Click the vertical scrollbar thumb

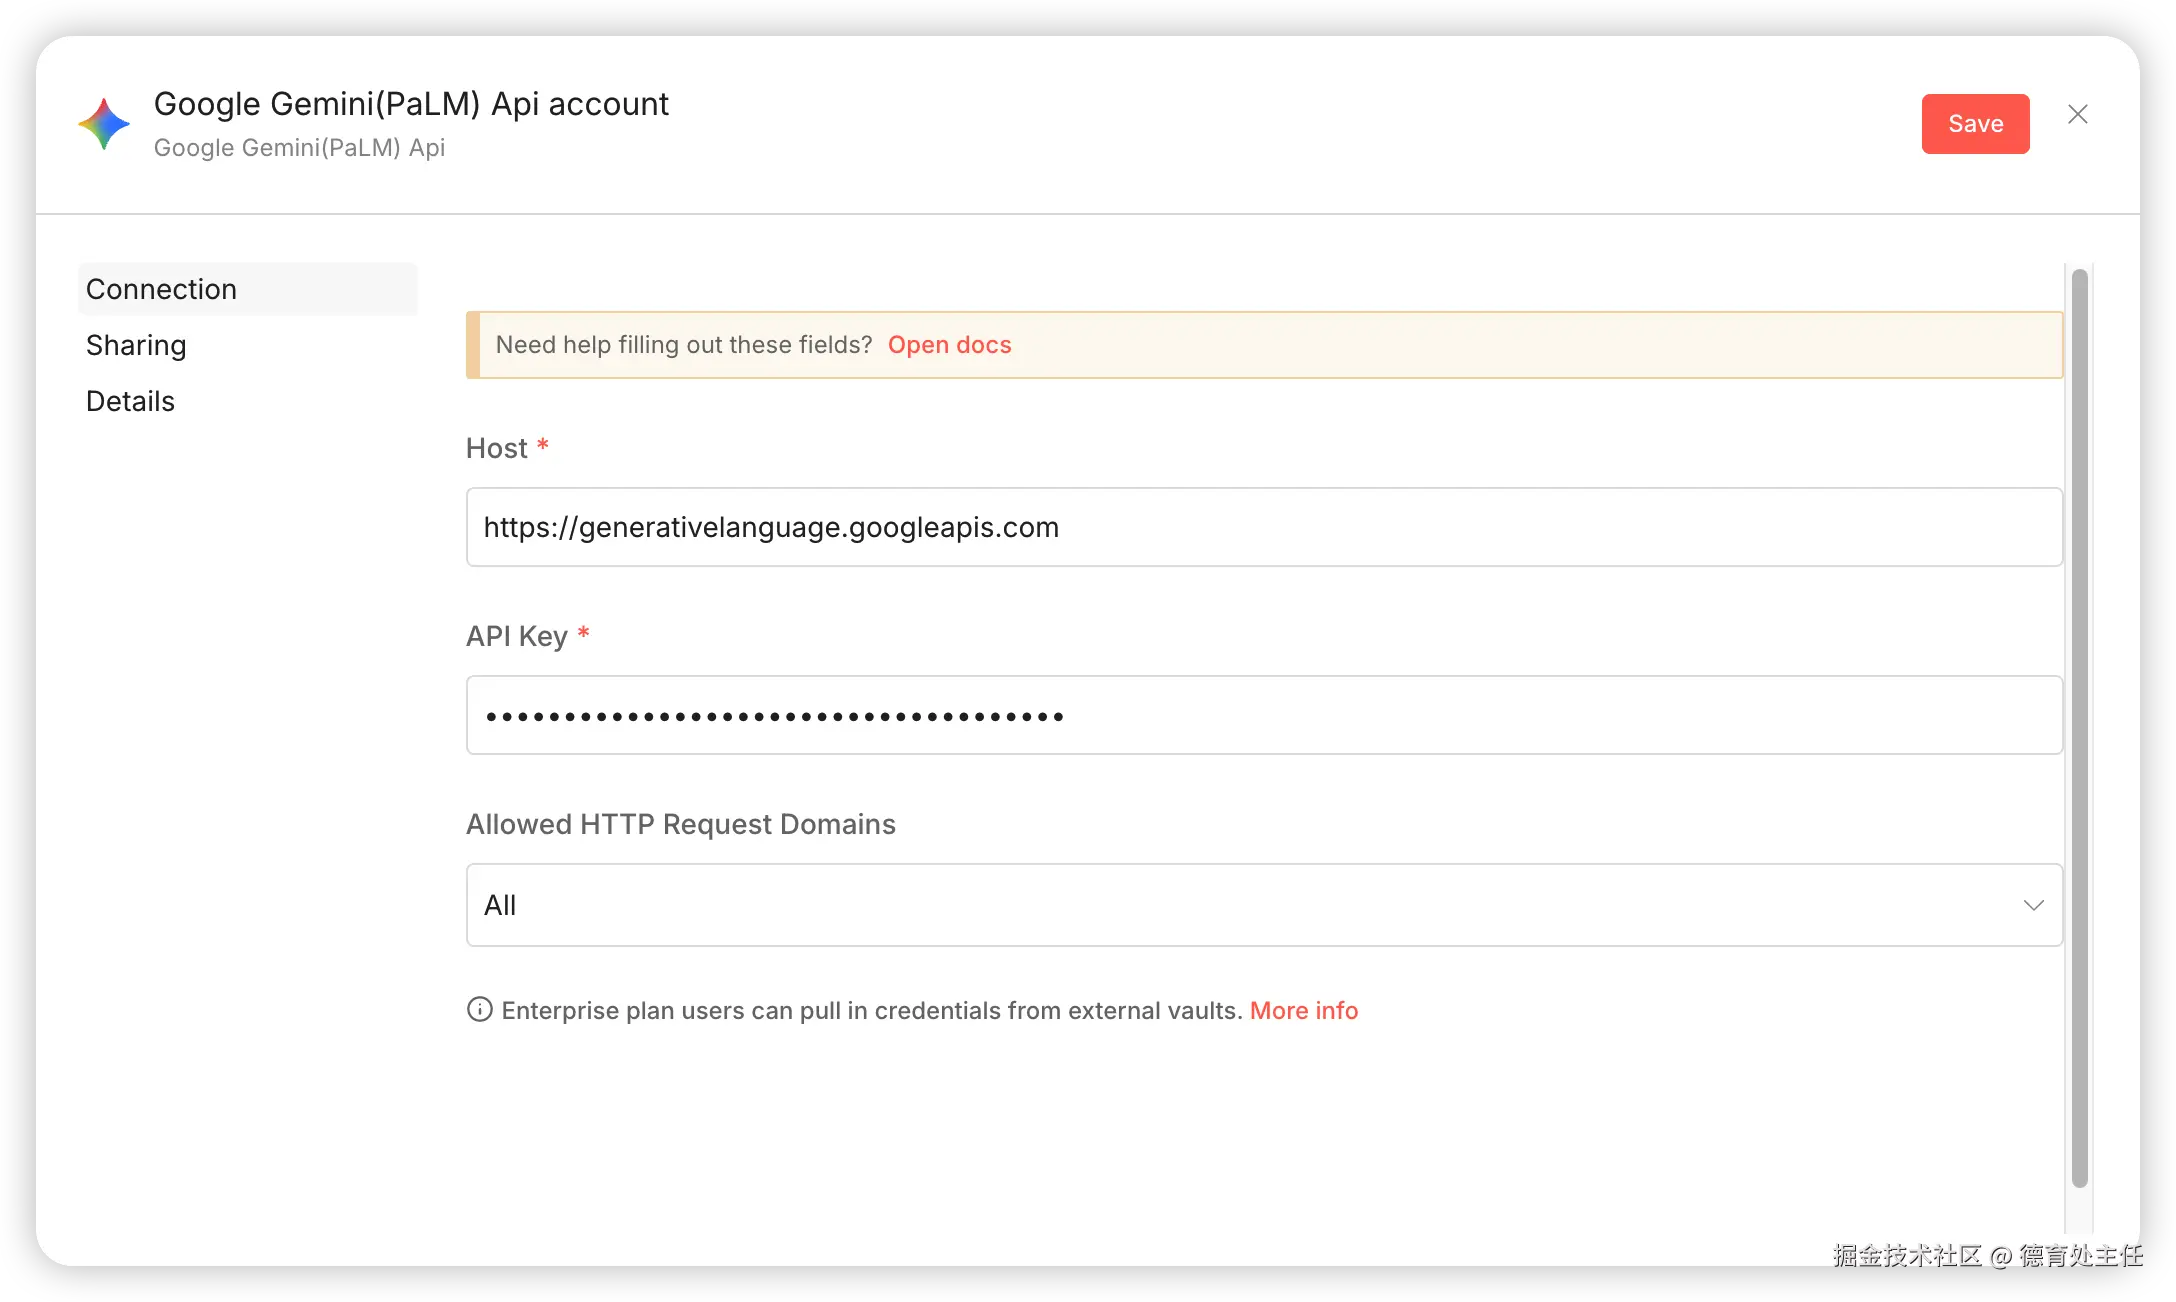click(x=2079, y=728)
